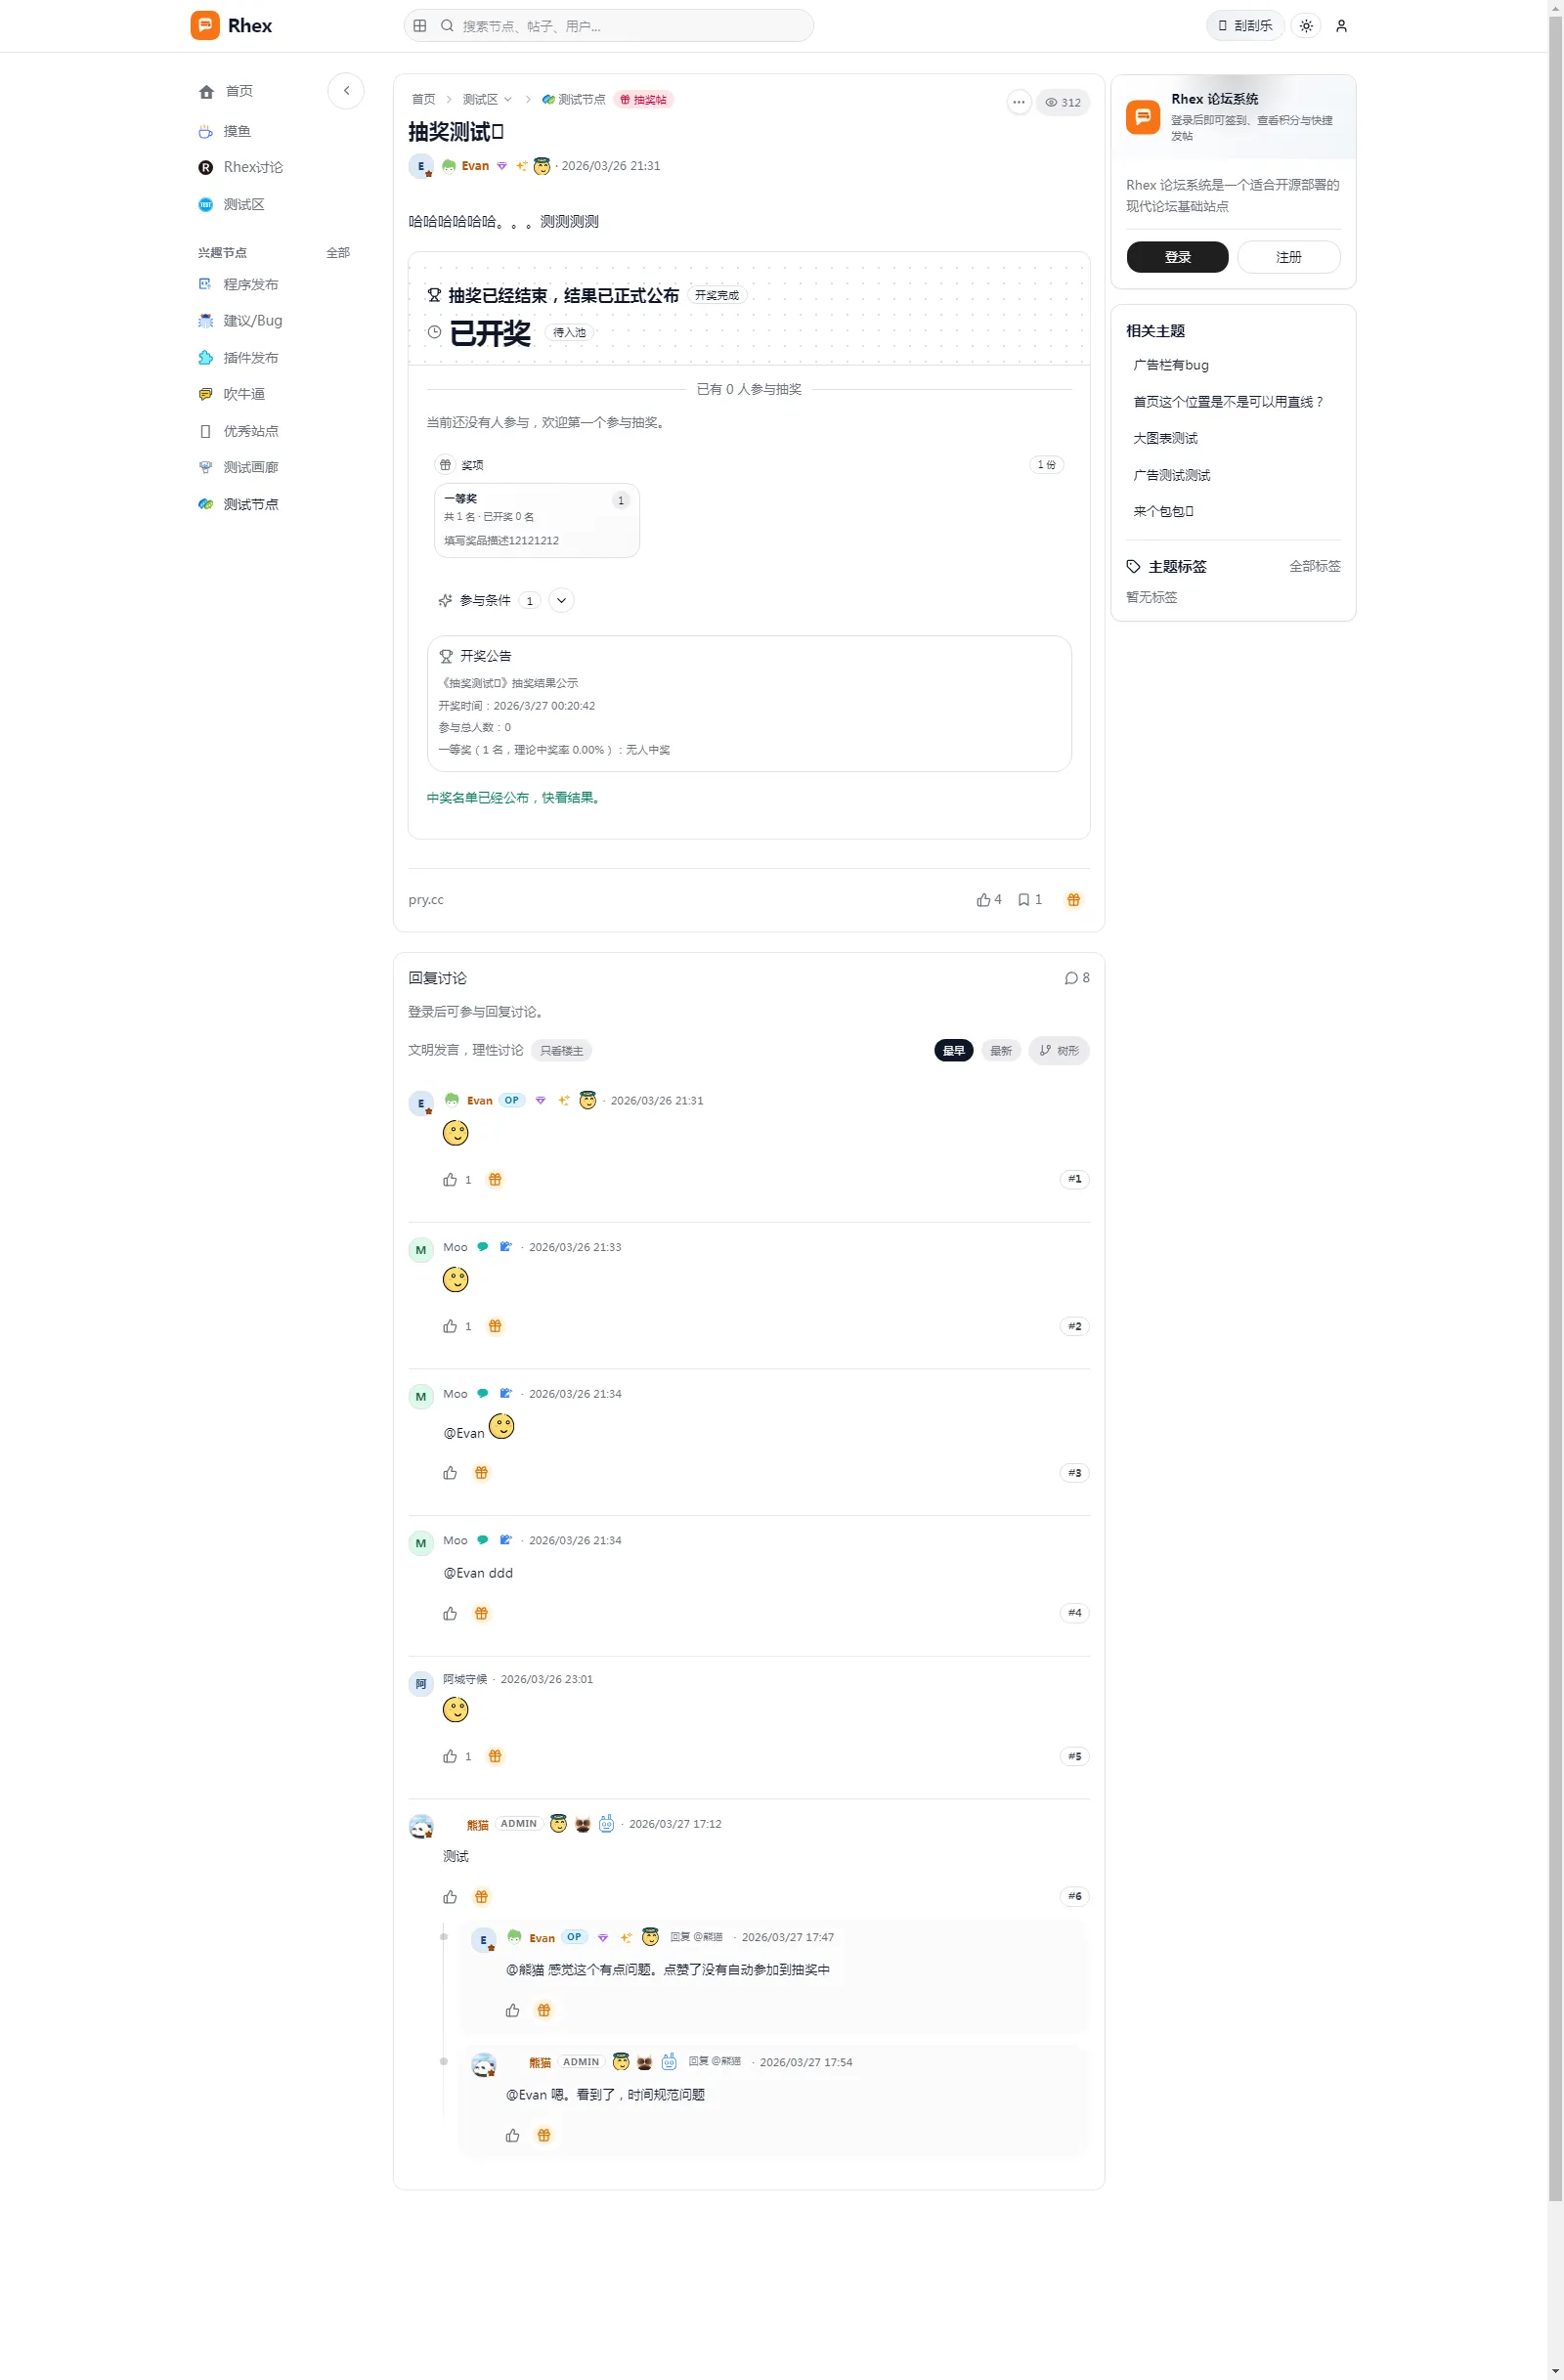Click the grid icon in search bar
This screenshot has height=2380, width=1564.
[x=420, y=26]
